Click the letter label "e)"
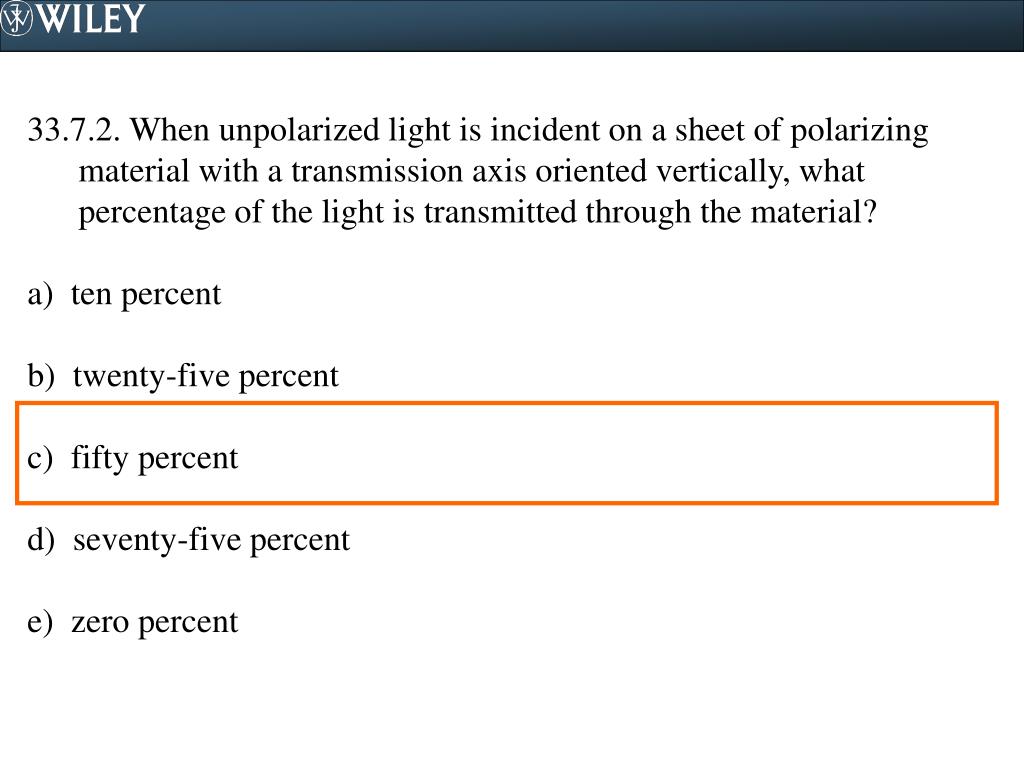The width and height of the screenshot is (1024, 768). [x=40, y=622]
